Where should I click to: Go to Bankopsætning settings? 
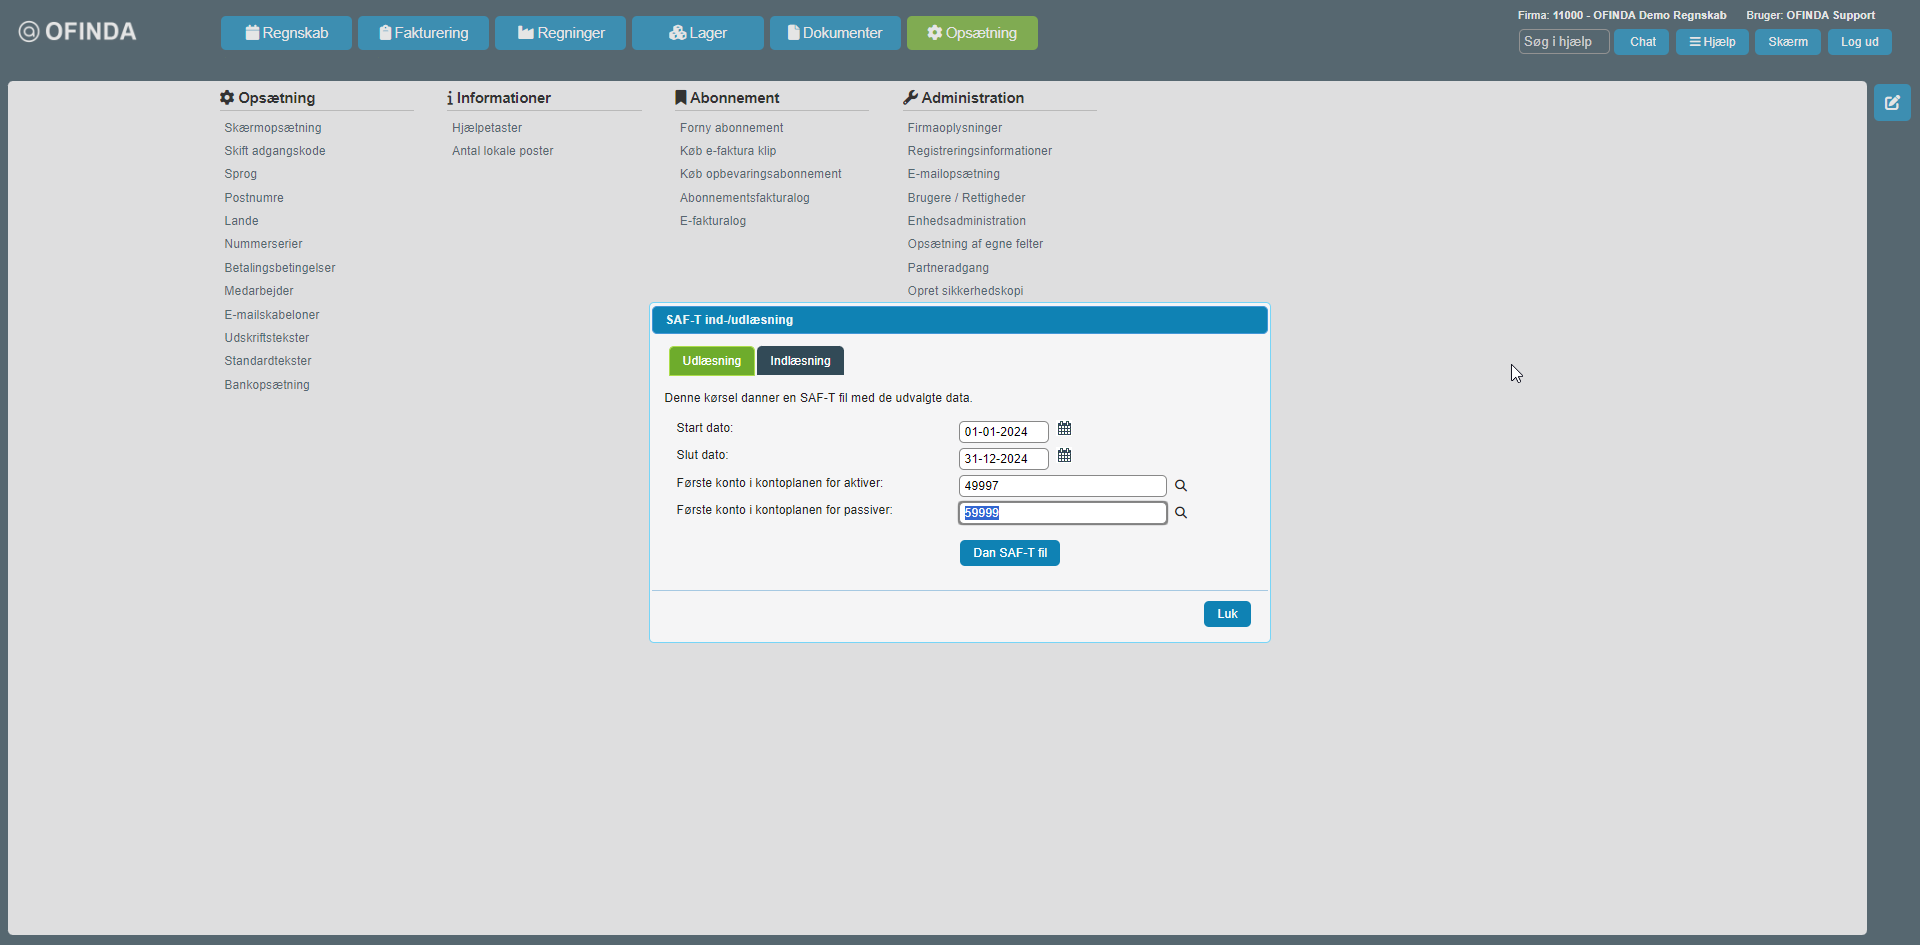(x=267, y=385)
